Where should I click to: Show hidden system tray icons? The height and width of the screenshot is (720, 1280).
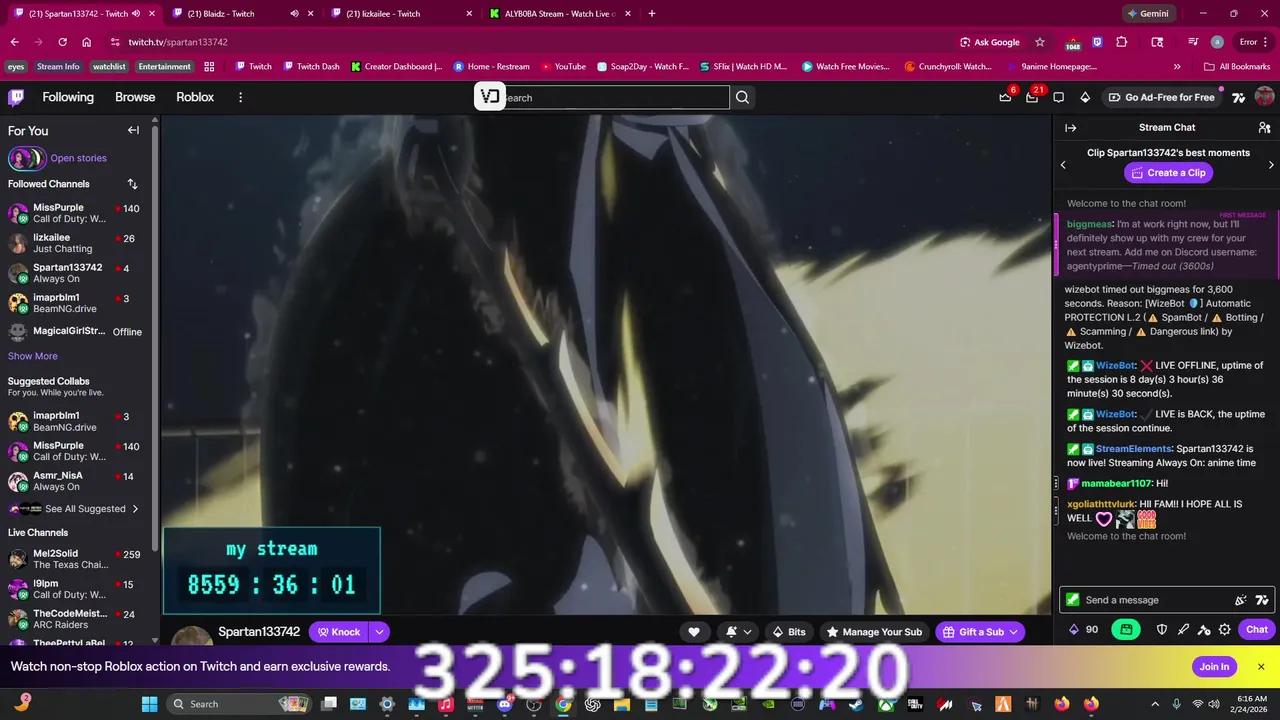click(1156, 704)
